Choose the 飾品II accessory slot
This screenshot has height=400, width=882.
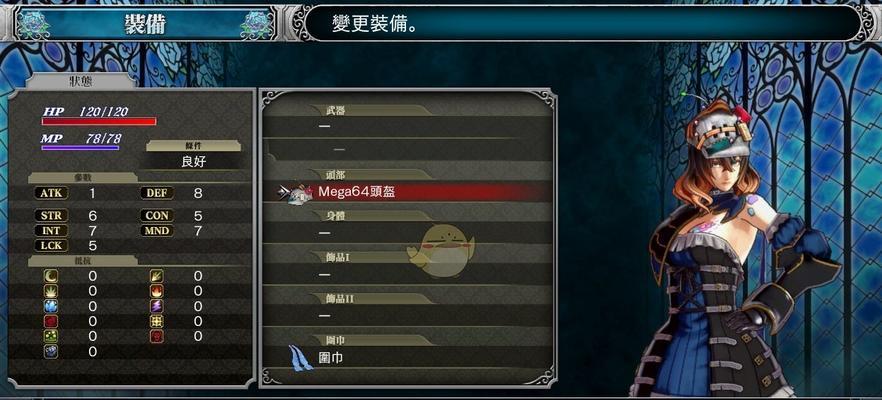(408, 315)
